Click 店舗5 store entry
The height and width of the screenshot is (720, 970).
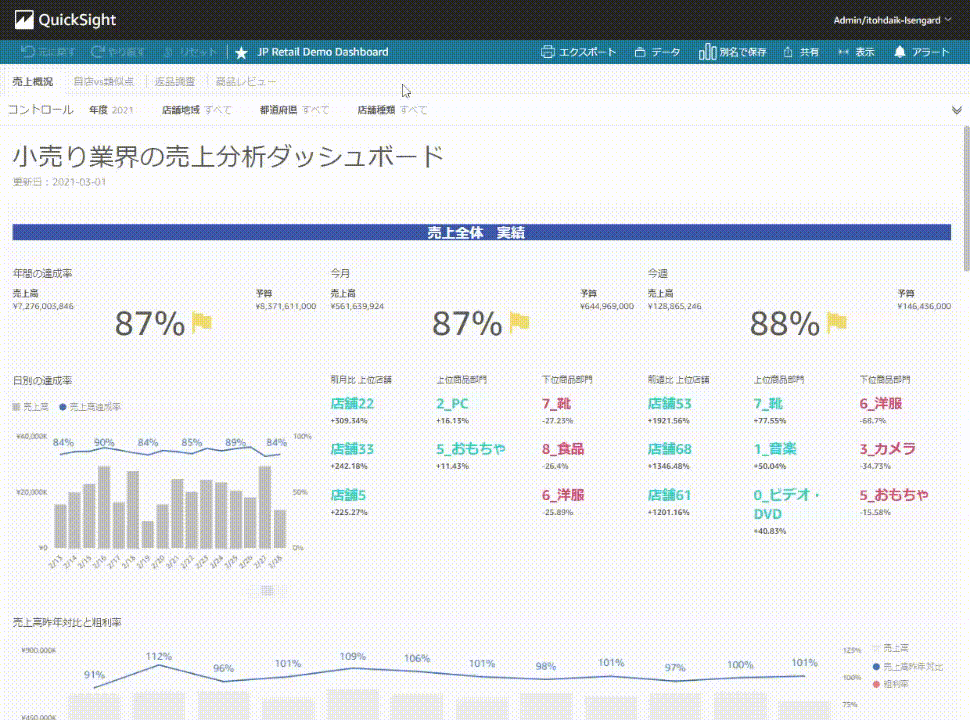348,495
